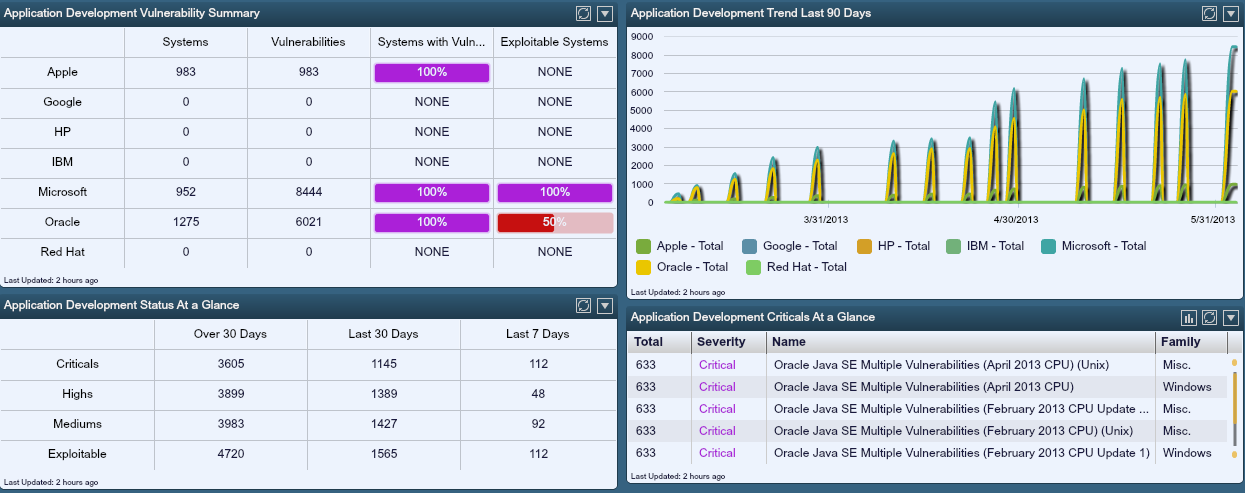This screenshot has width=1245, height=493.
Task: Click Google row label in summary table
Action: 62,102
